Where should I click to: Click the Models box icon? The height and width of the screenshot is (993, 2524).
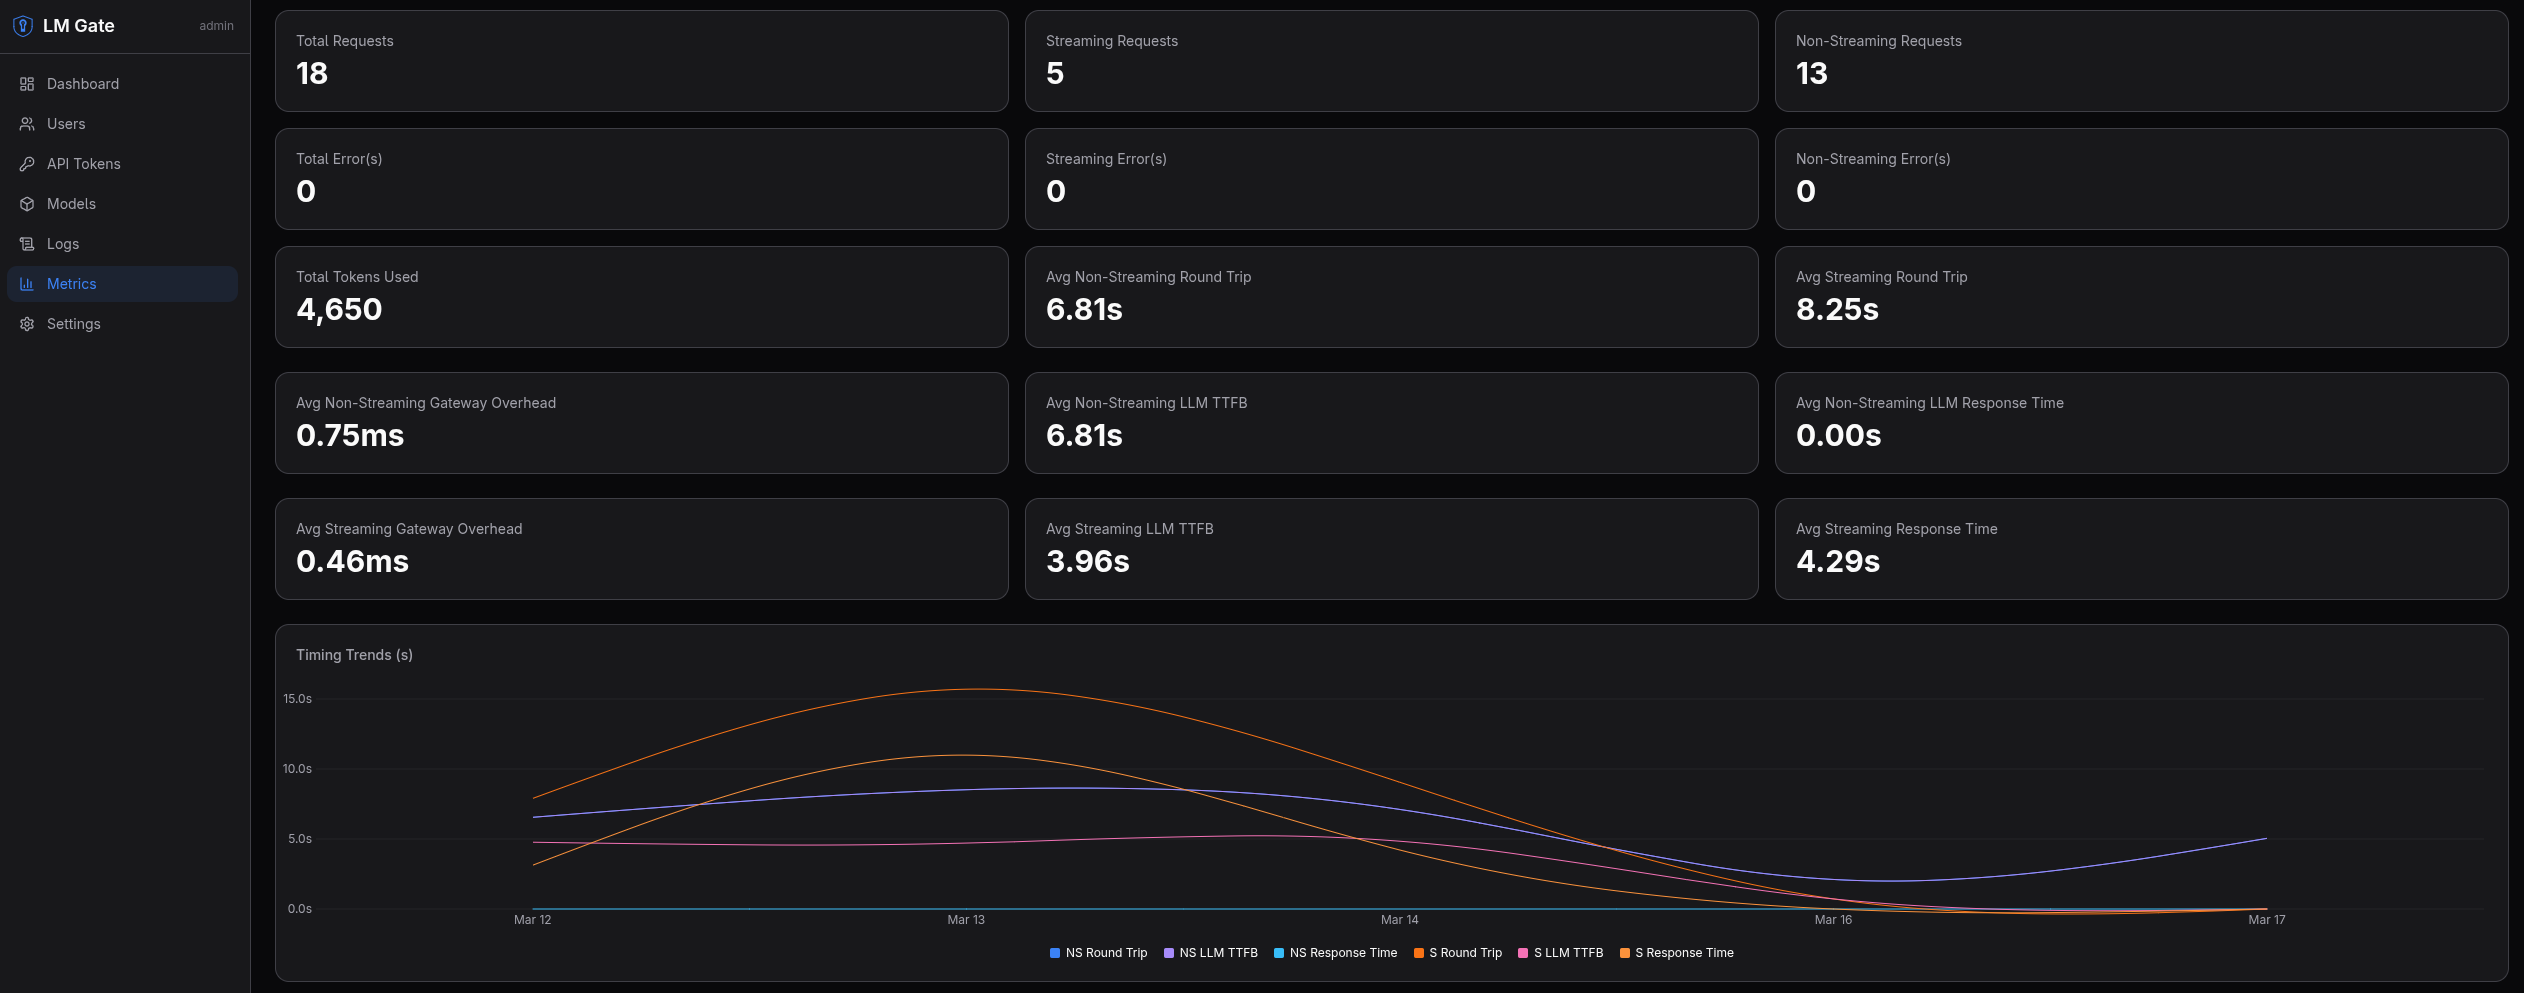(27, 204)
